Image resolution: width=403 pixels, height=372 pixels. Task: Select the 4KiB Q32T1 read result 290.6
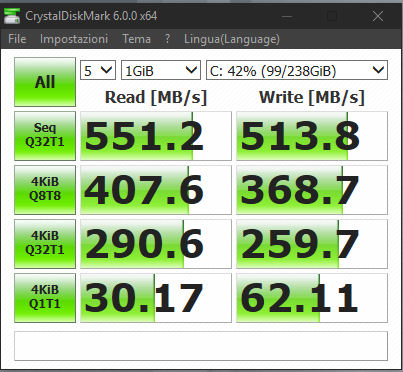click(x=156, y=244)
